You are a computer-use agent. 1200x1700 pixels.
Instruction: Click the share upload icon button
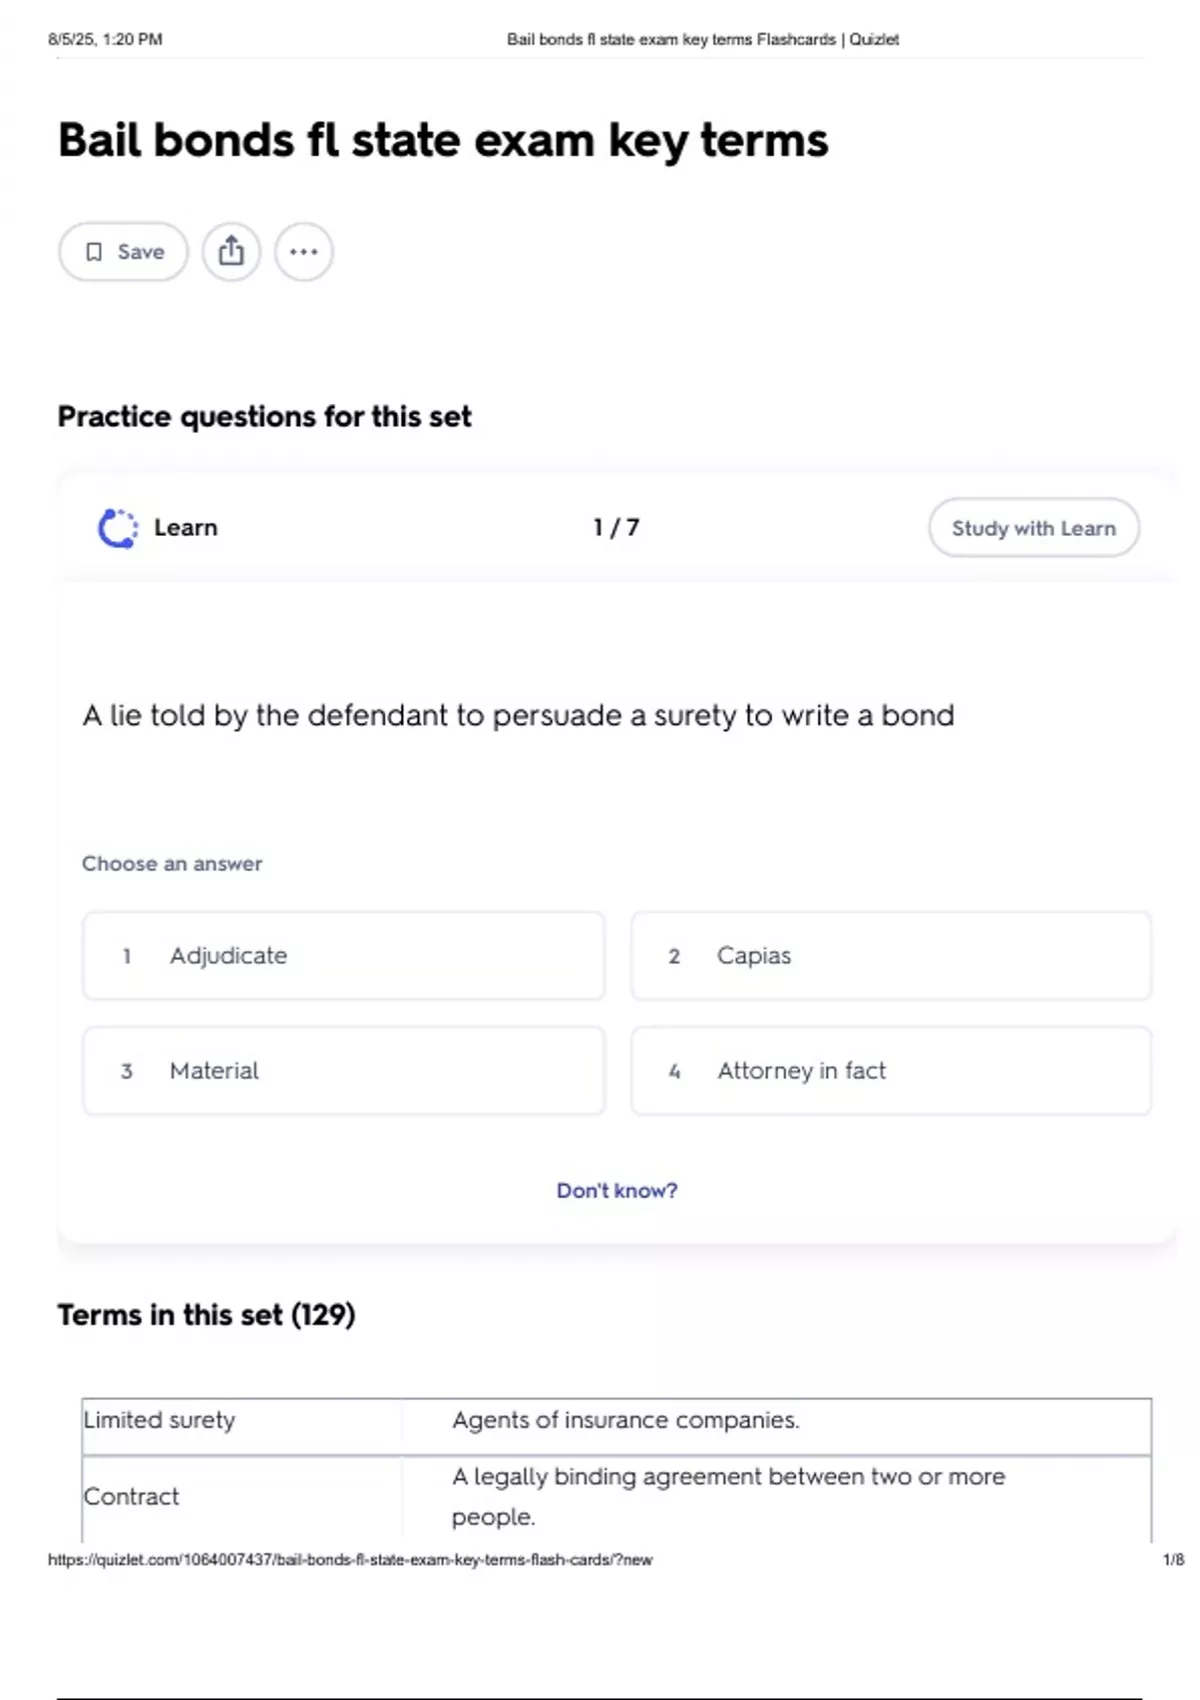pos(231,252)
